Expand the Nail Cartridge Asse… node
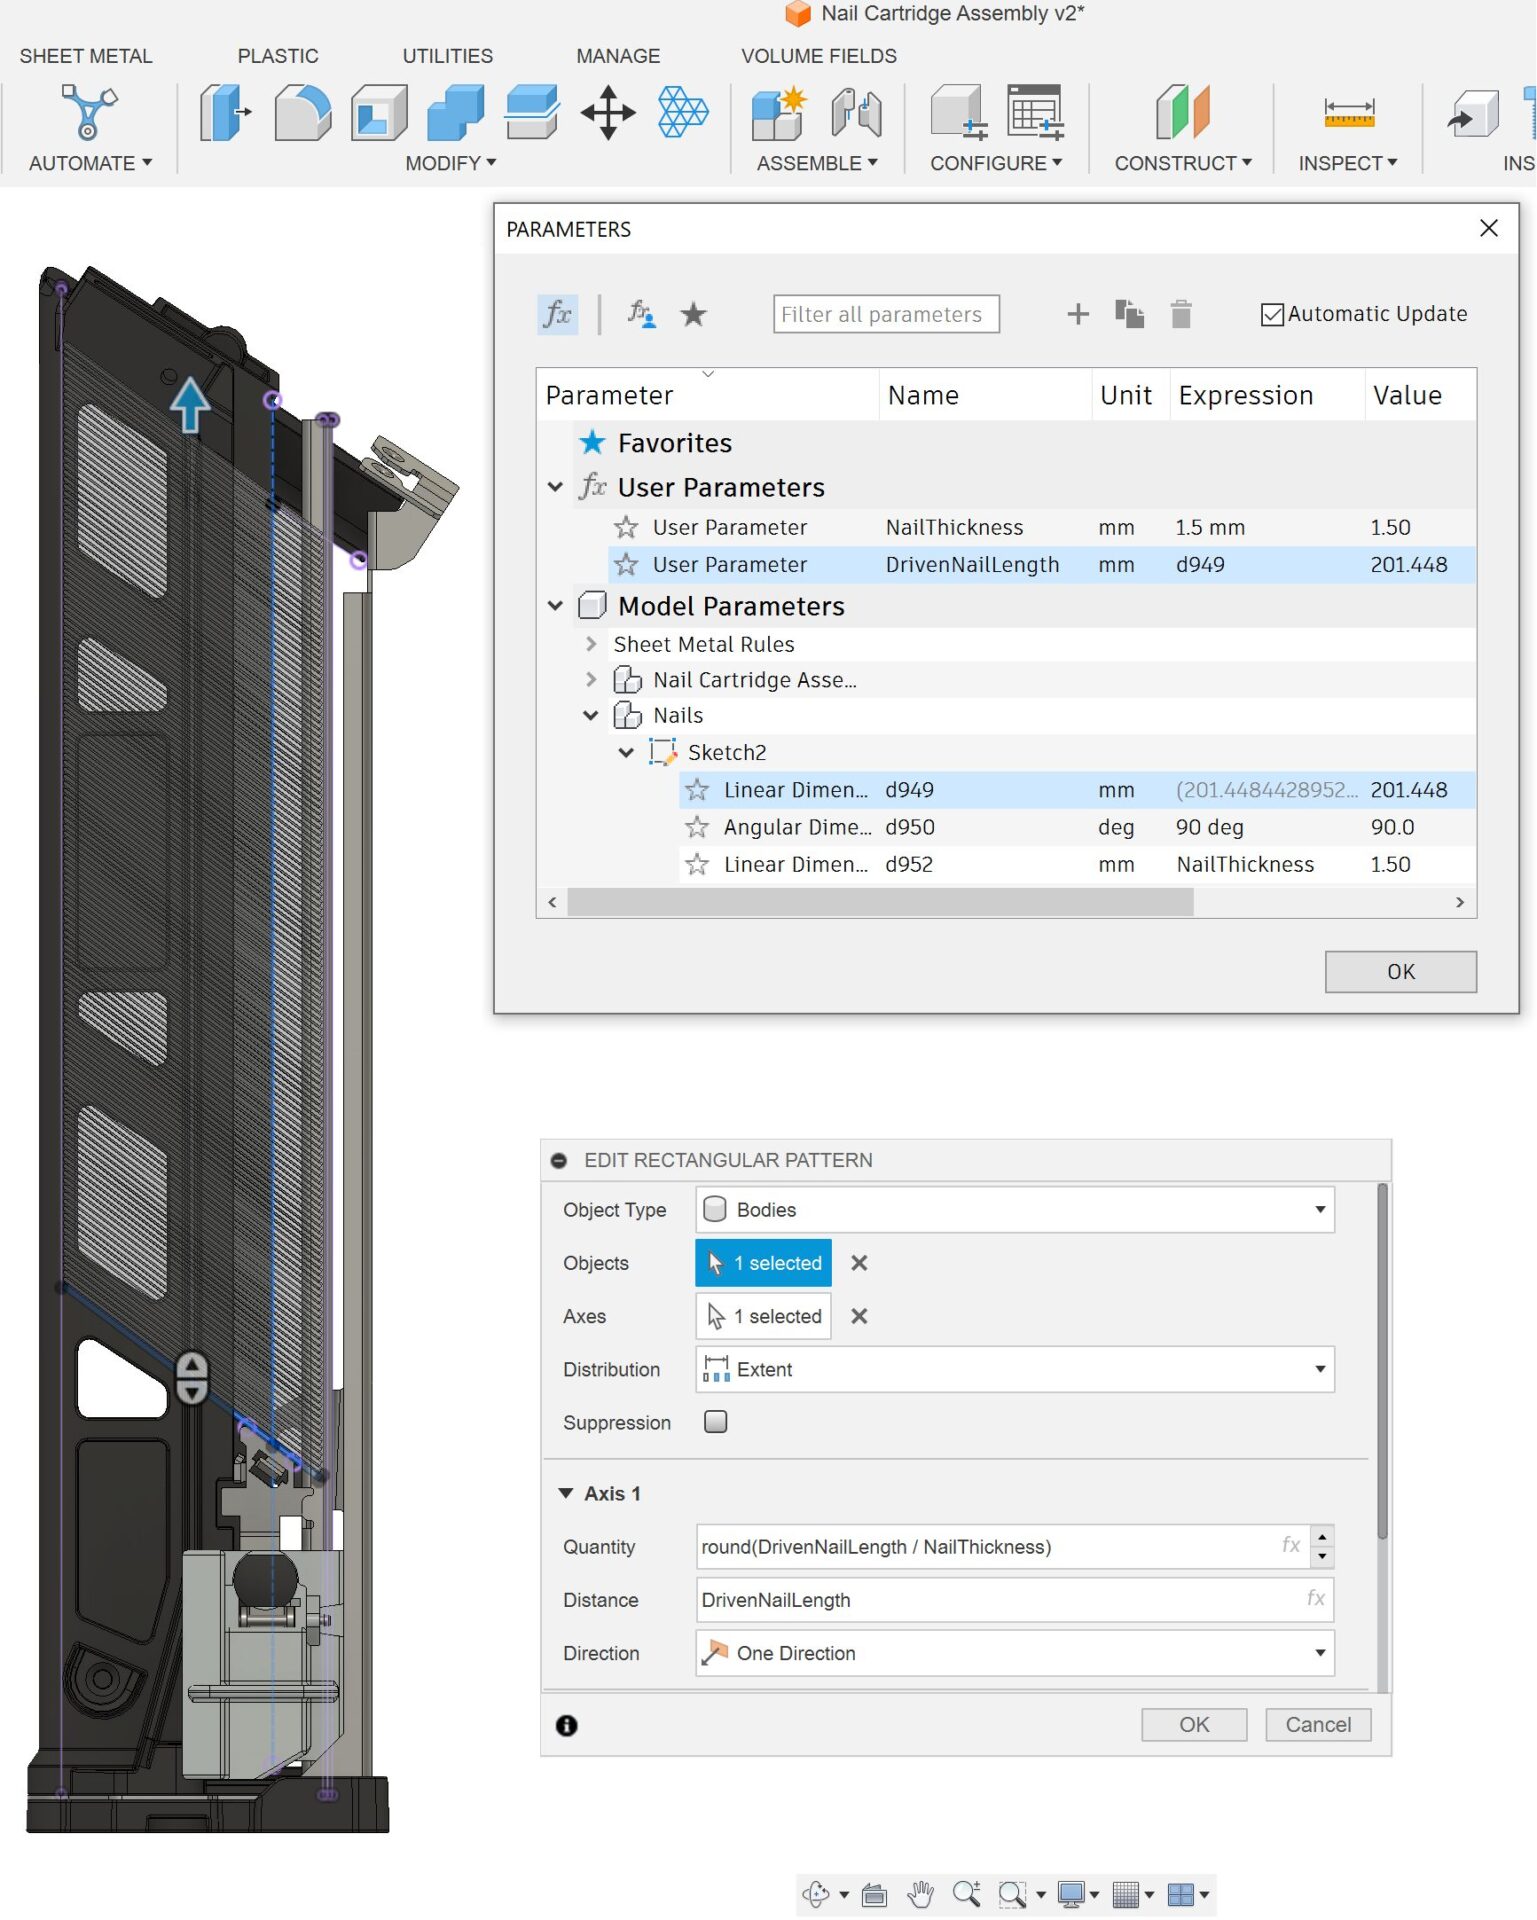This screenshot has height=1920, width=1537. [x=591, y=680]
